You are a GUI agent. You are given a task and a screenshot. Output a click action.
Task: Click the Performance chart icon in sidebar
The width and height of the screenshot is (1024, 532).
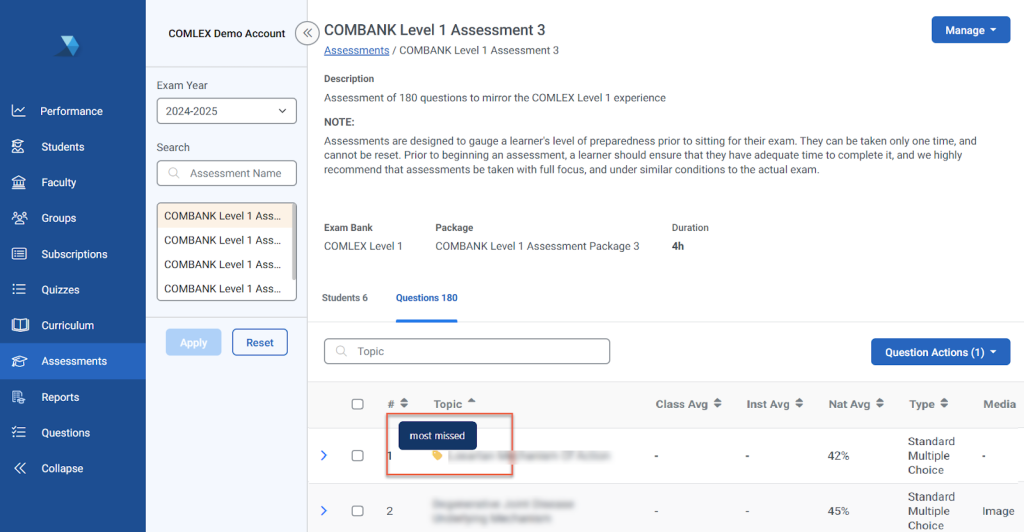coord(19,111)
